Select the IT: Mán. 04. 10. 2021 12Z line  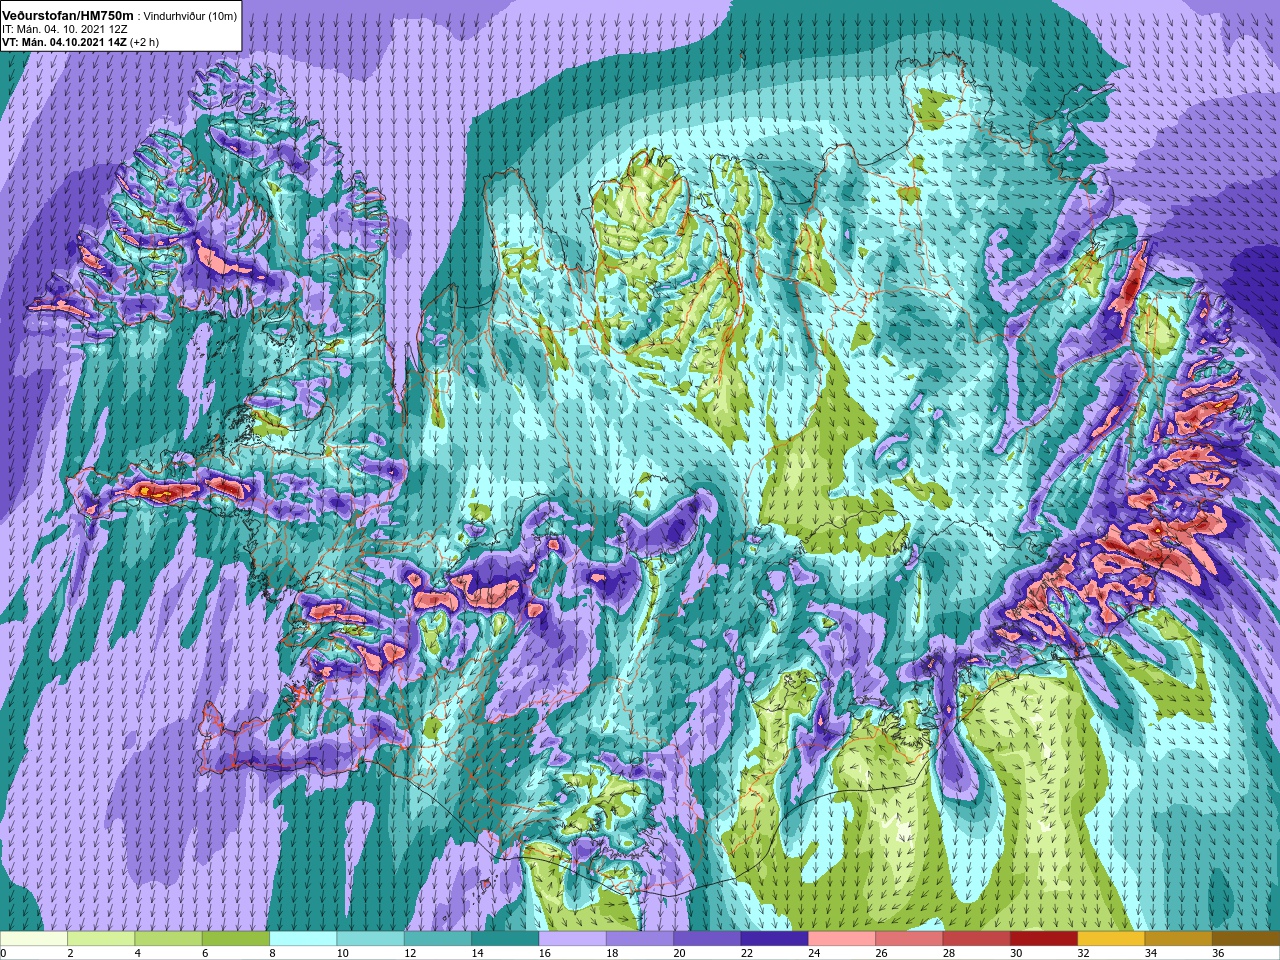click(x=65, y=29)
